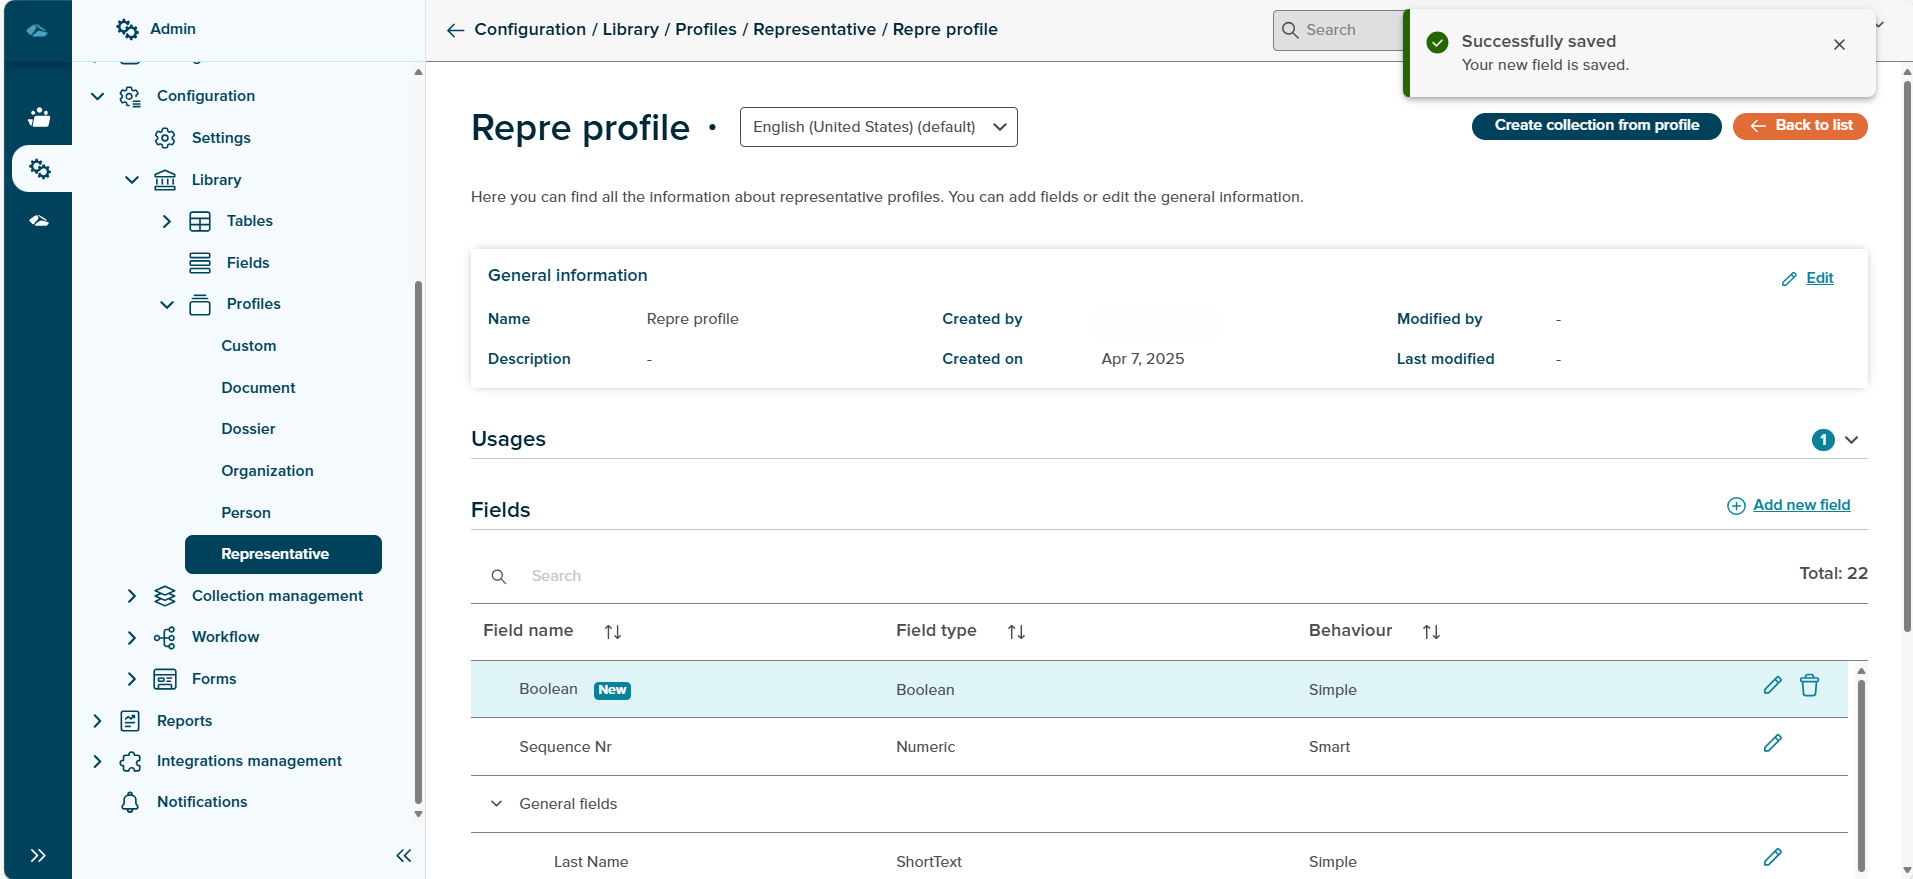Click the Workflow nodes icon

(x=165, y=637)
